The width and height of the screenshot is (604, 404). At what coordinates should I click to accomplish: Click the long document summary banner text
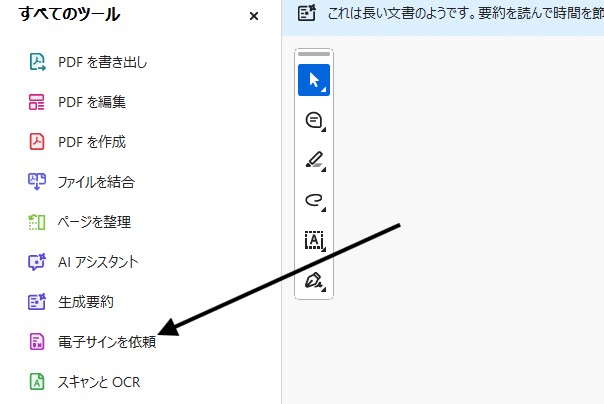tap(460, 15)
